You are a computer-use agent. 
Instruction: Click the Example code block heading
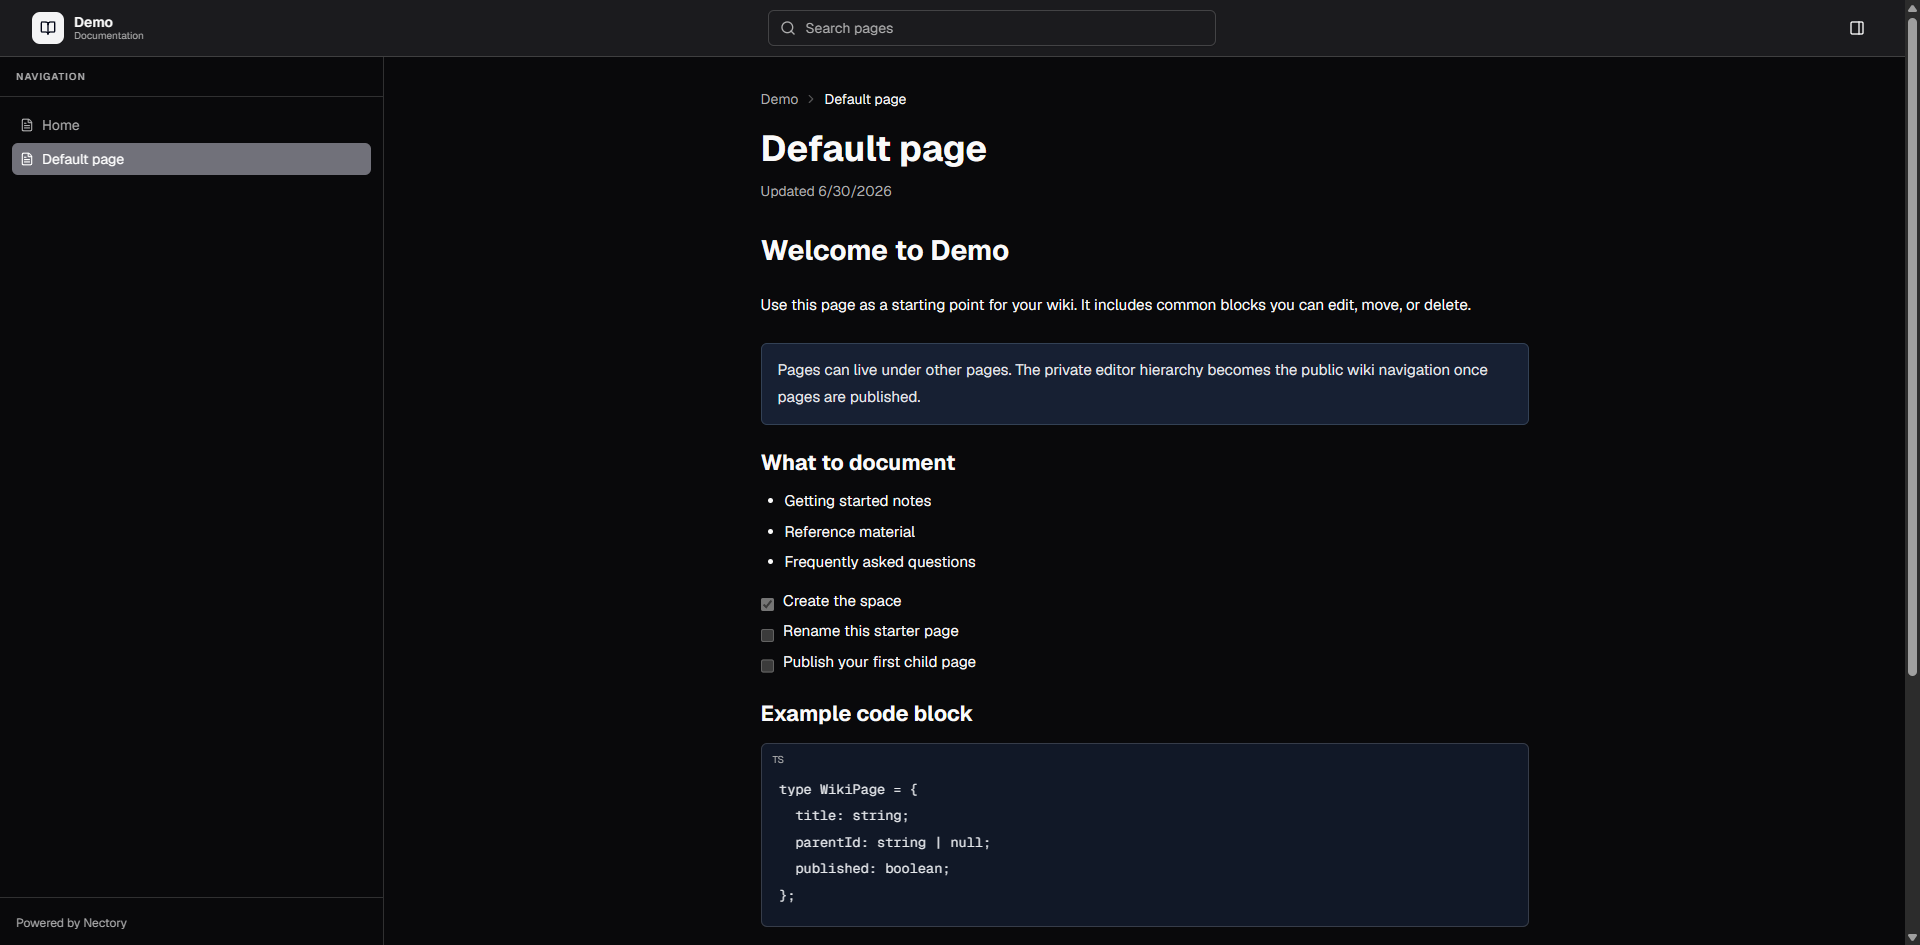point(866,714)
